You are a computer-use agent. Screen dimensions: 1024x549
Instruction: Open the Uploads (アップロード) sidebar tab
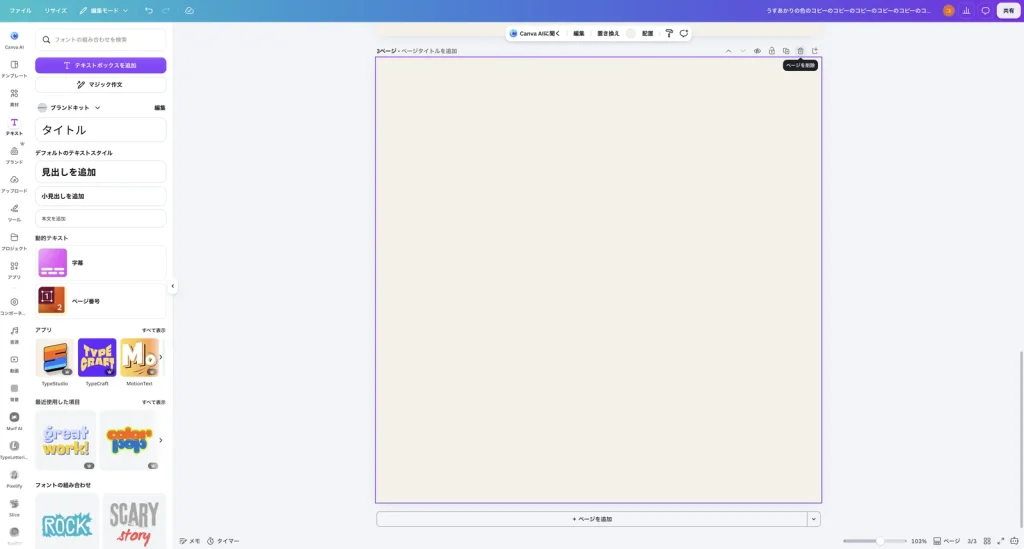(14, 183)
